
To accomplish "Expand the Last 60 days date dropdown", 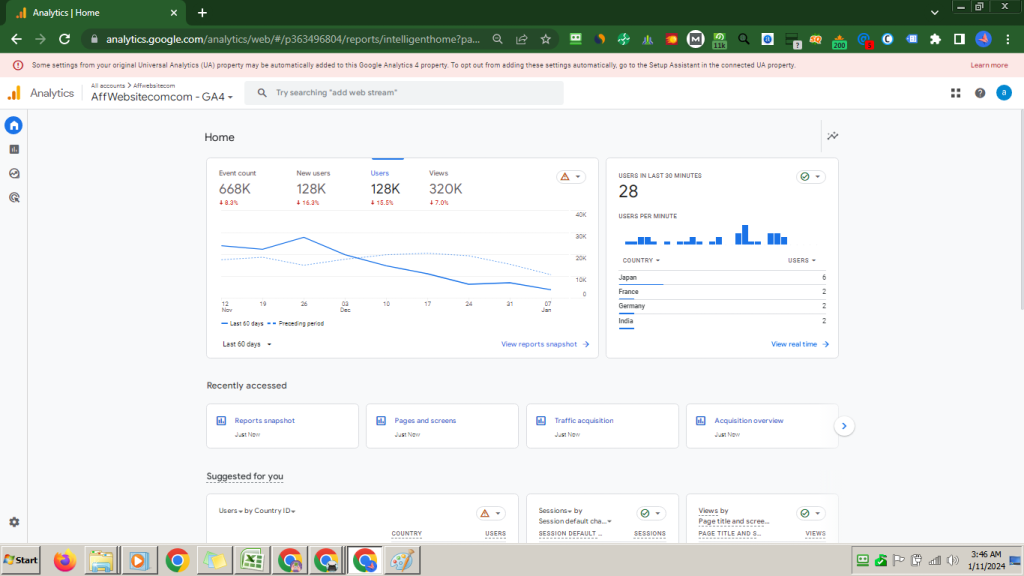I will pos(247,344).
